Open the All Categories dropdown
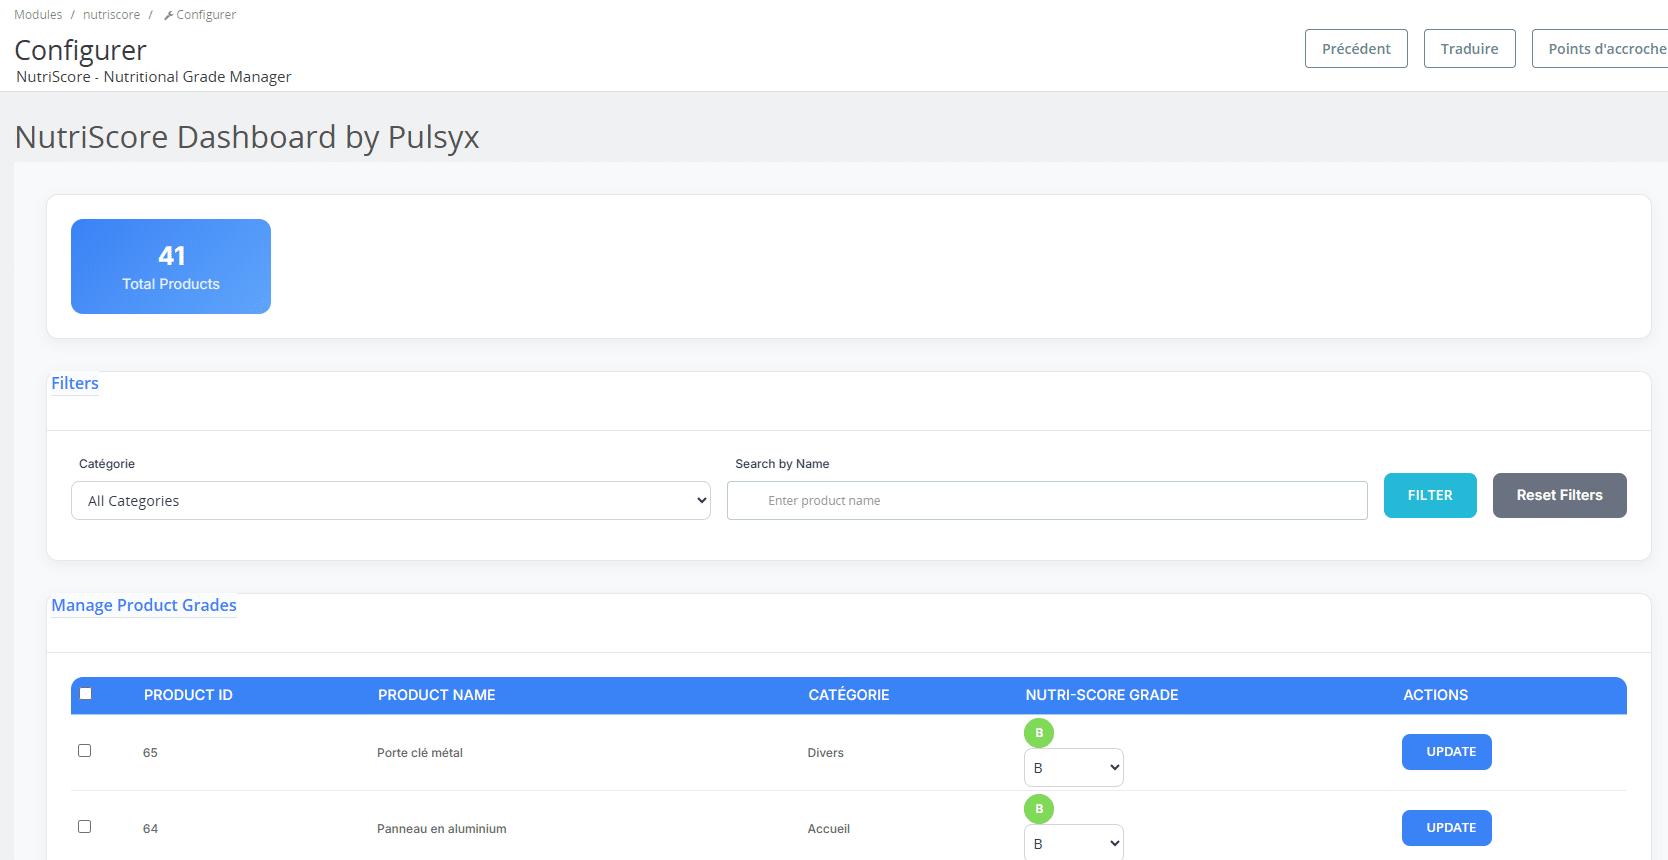Viewport: 1668px width, 860px height. 391,501
